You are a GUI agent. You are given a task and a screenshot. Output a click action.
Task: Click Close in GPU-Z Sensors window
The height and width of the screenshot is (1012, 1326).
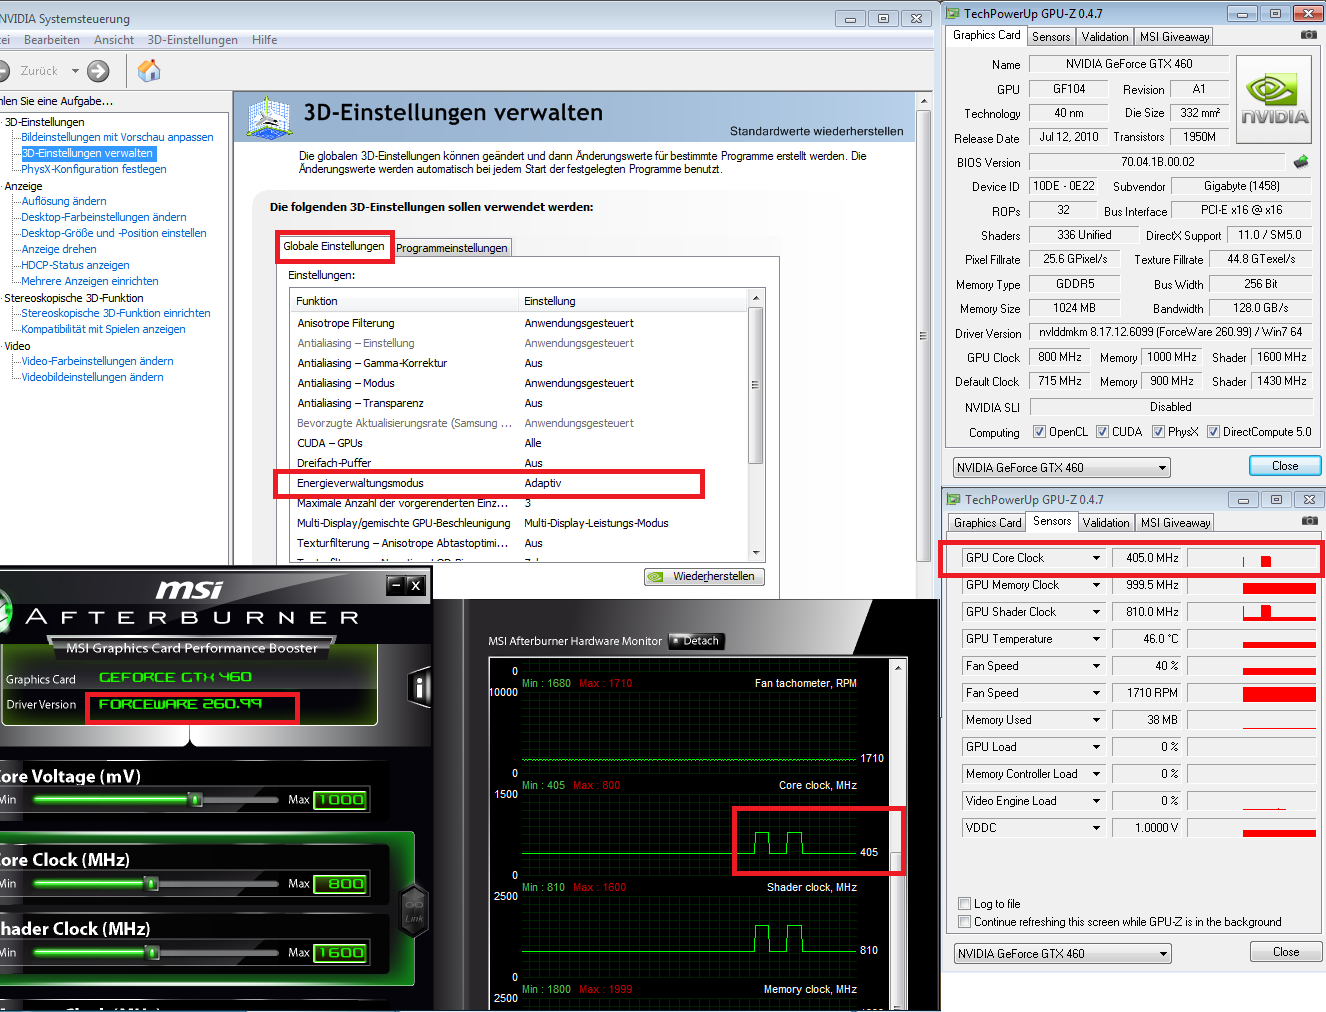1286,952
